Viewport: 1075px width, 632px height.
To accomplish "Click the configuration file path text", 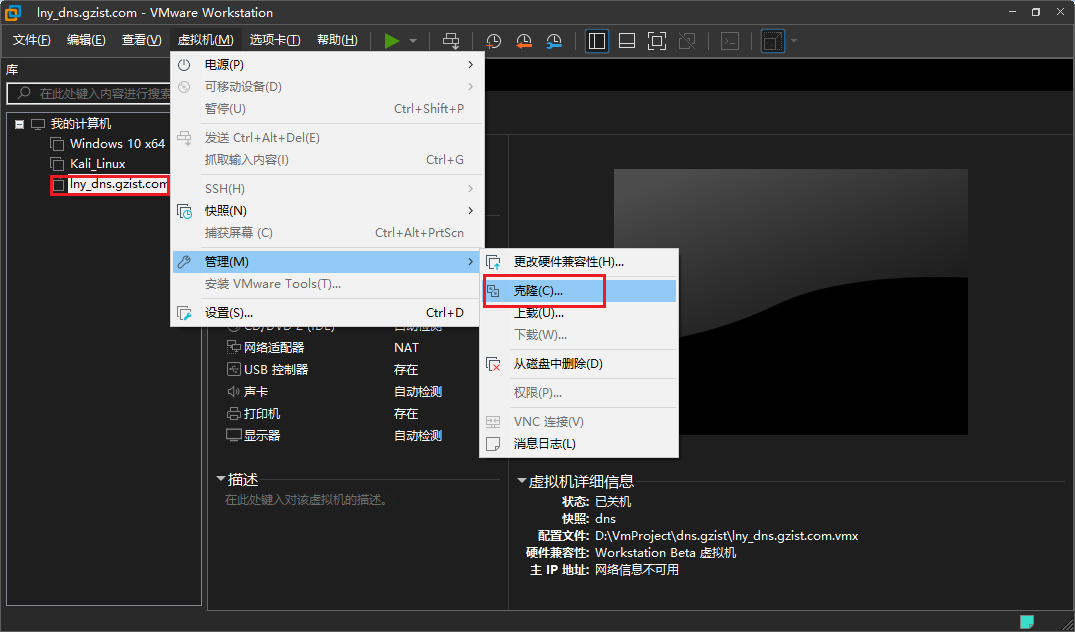I will (x=727, y=535).
